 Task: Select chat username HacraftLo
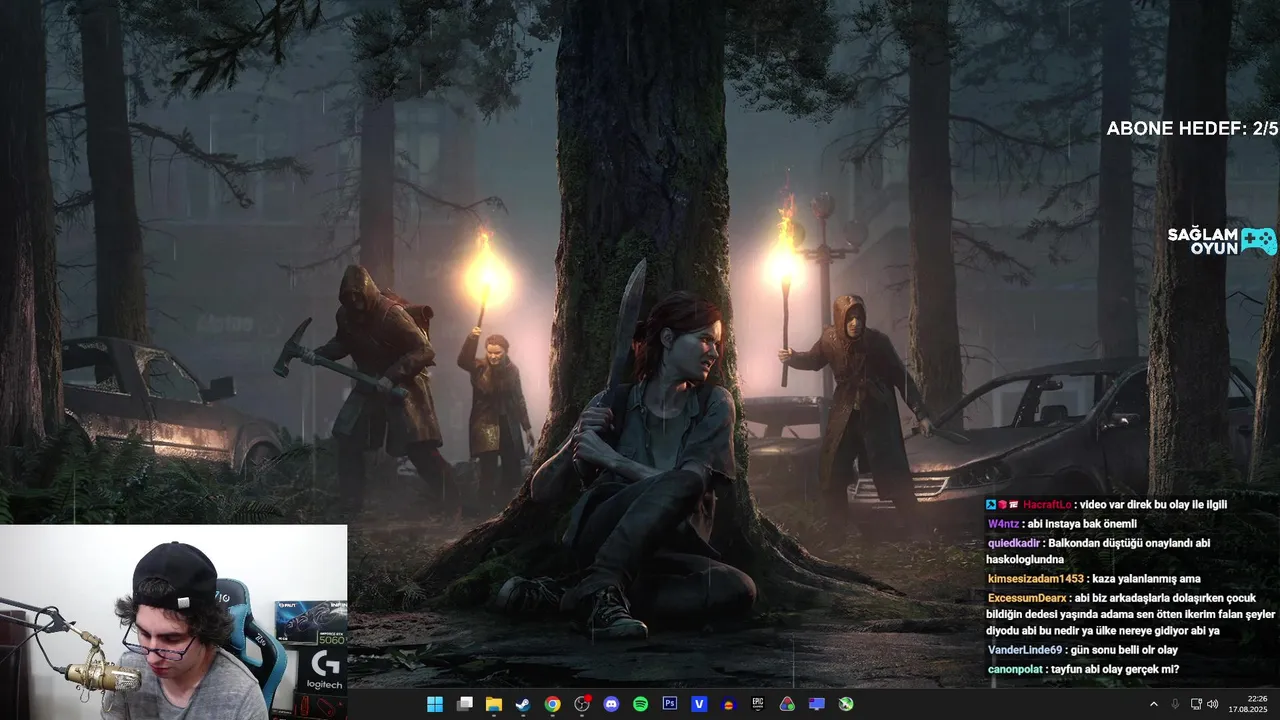pyautogui.click(x=1047, y=505)
